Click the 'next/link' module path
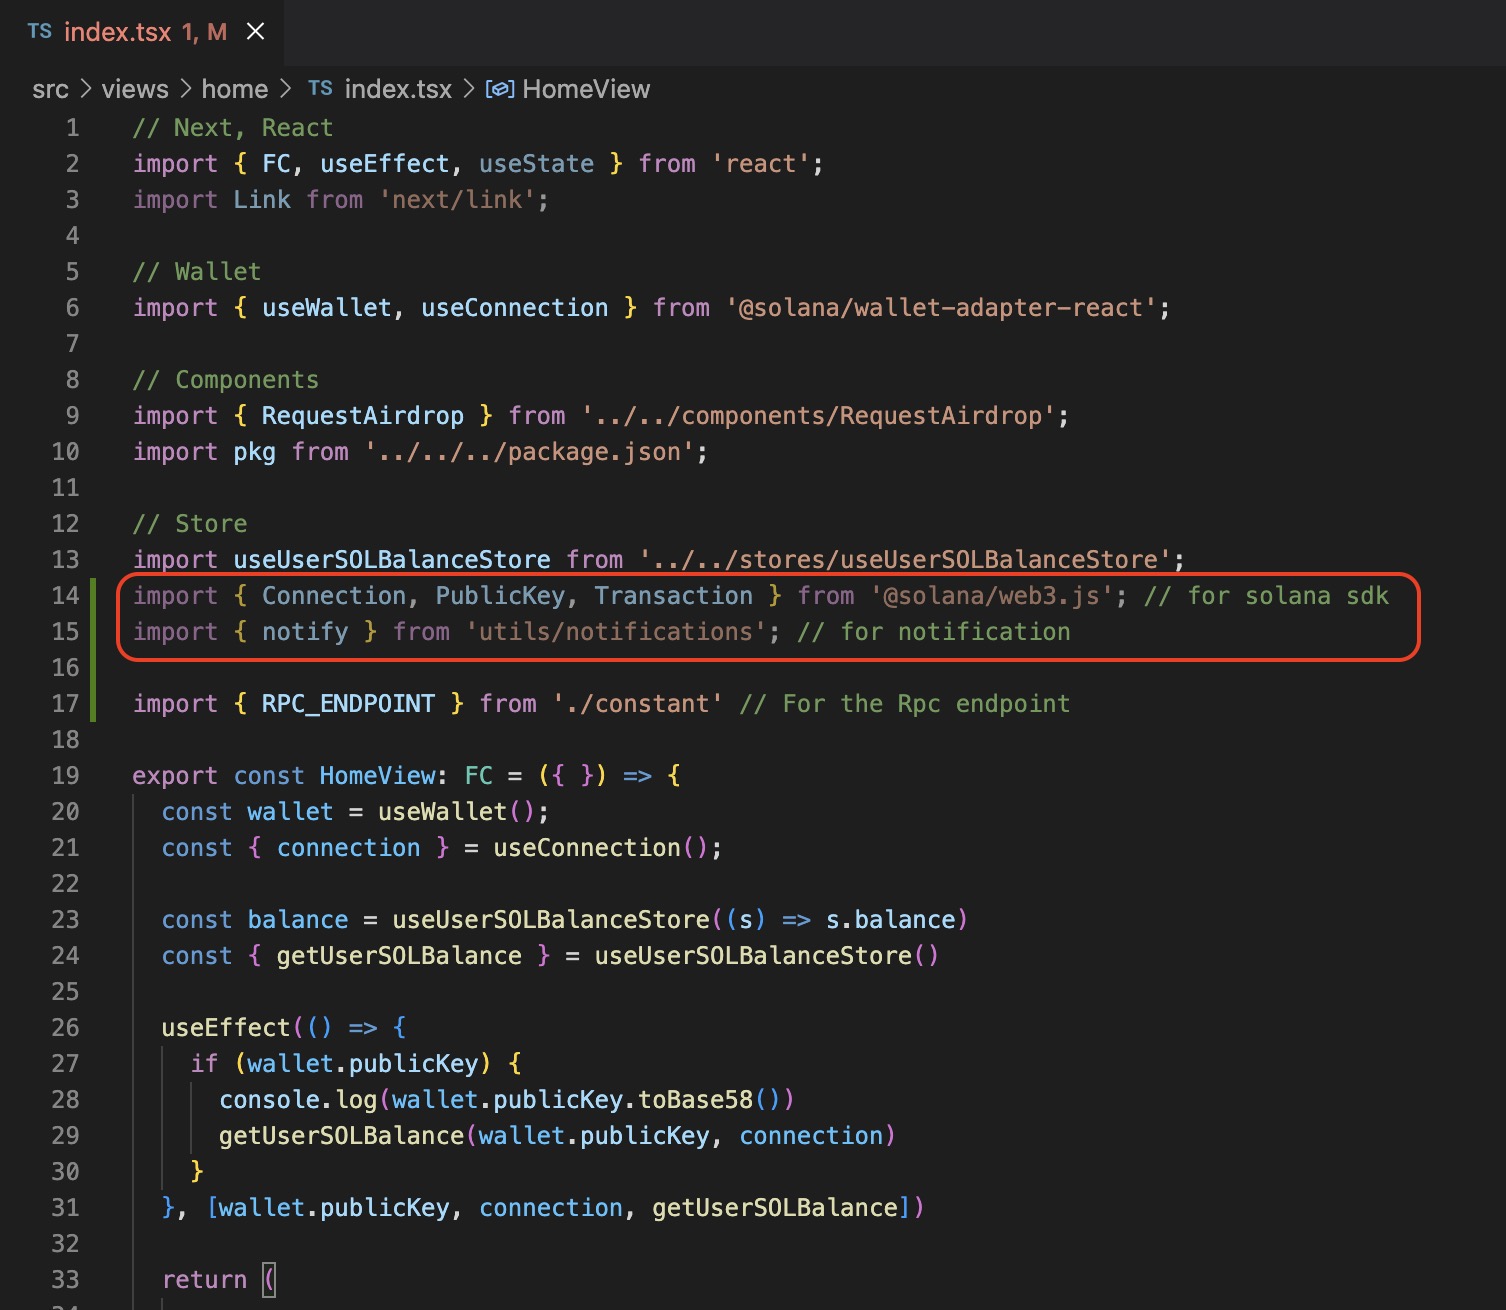 (x=457, y=200)
